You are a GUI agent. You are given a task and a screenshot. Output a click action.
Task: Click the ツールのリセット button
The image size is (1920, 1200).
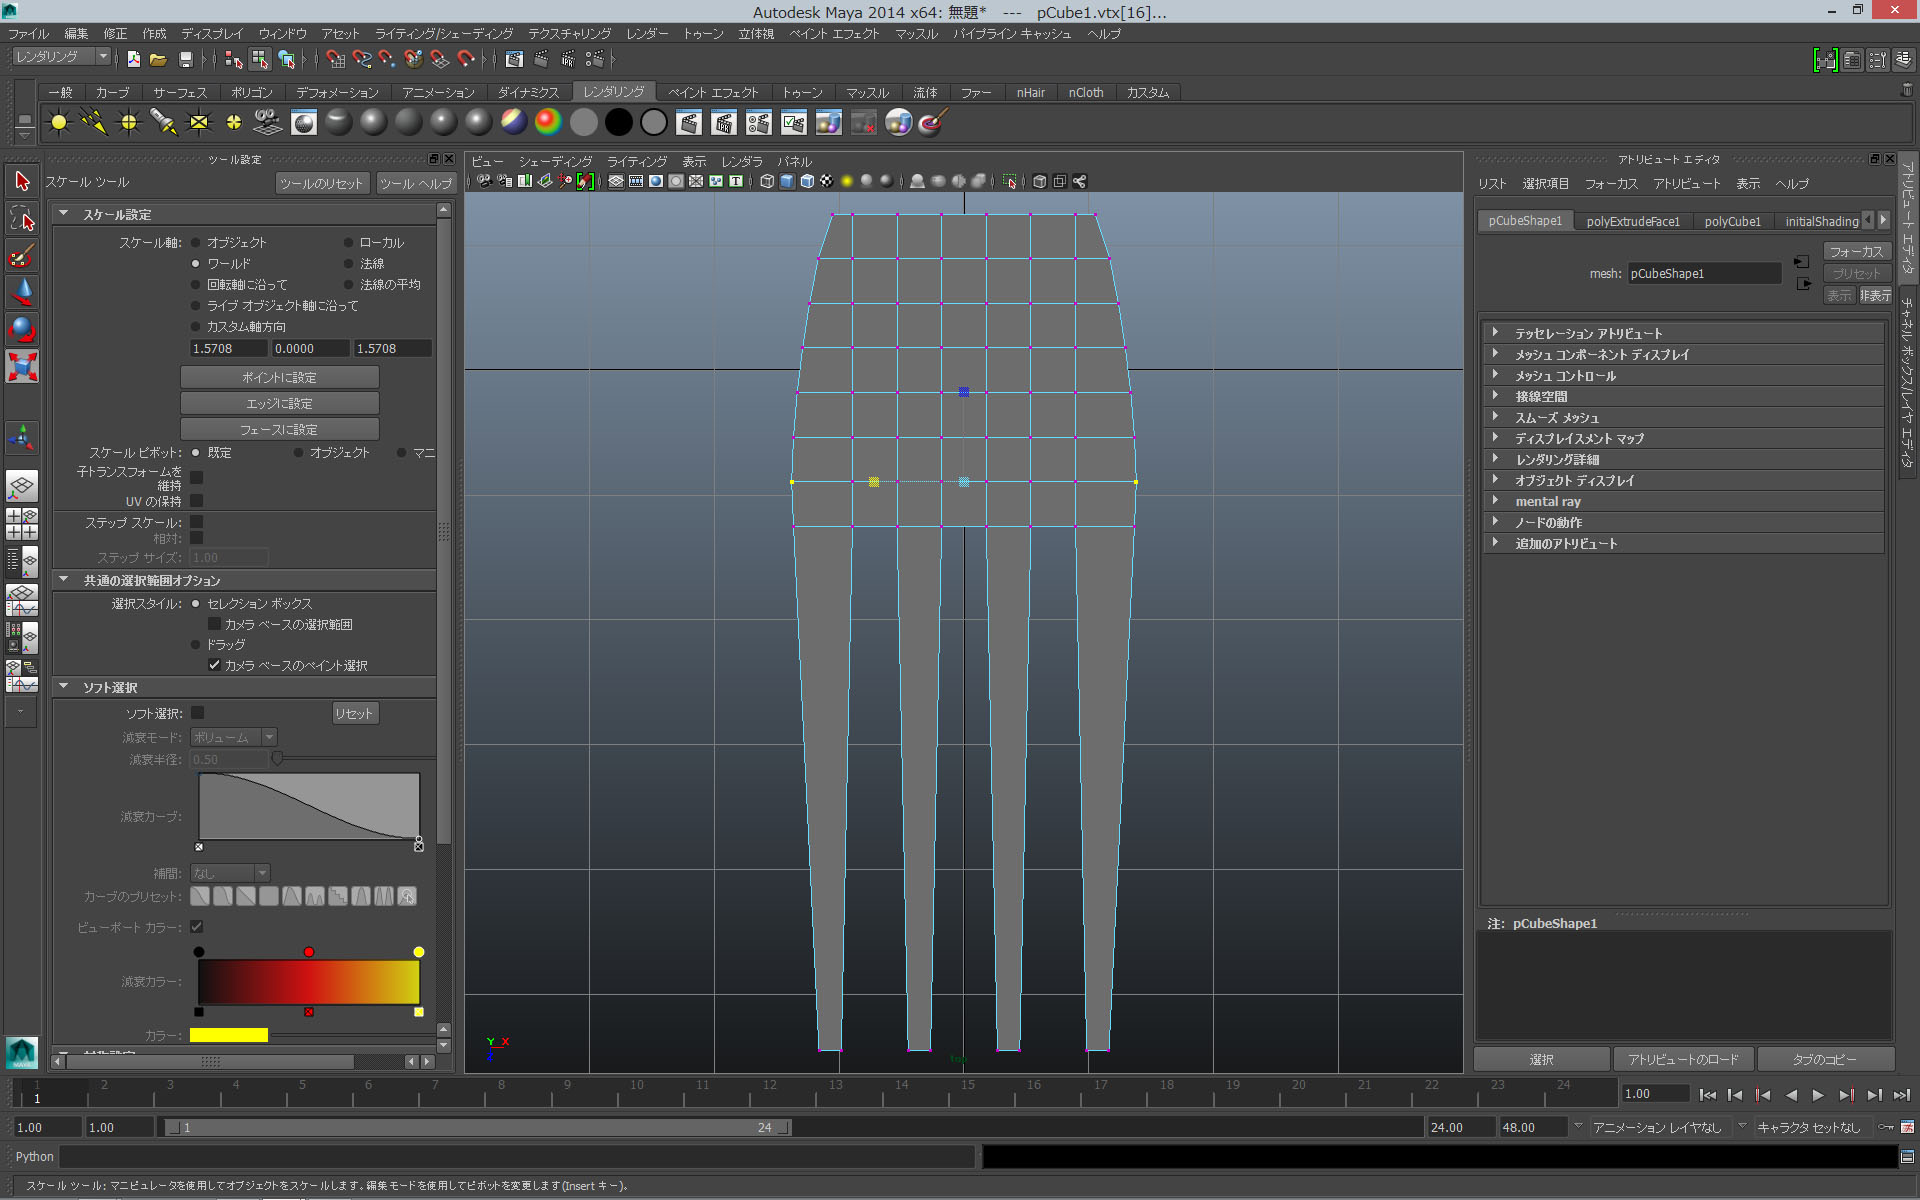click(321, 183)
